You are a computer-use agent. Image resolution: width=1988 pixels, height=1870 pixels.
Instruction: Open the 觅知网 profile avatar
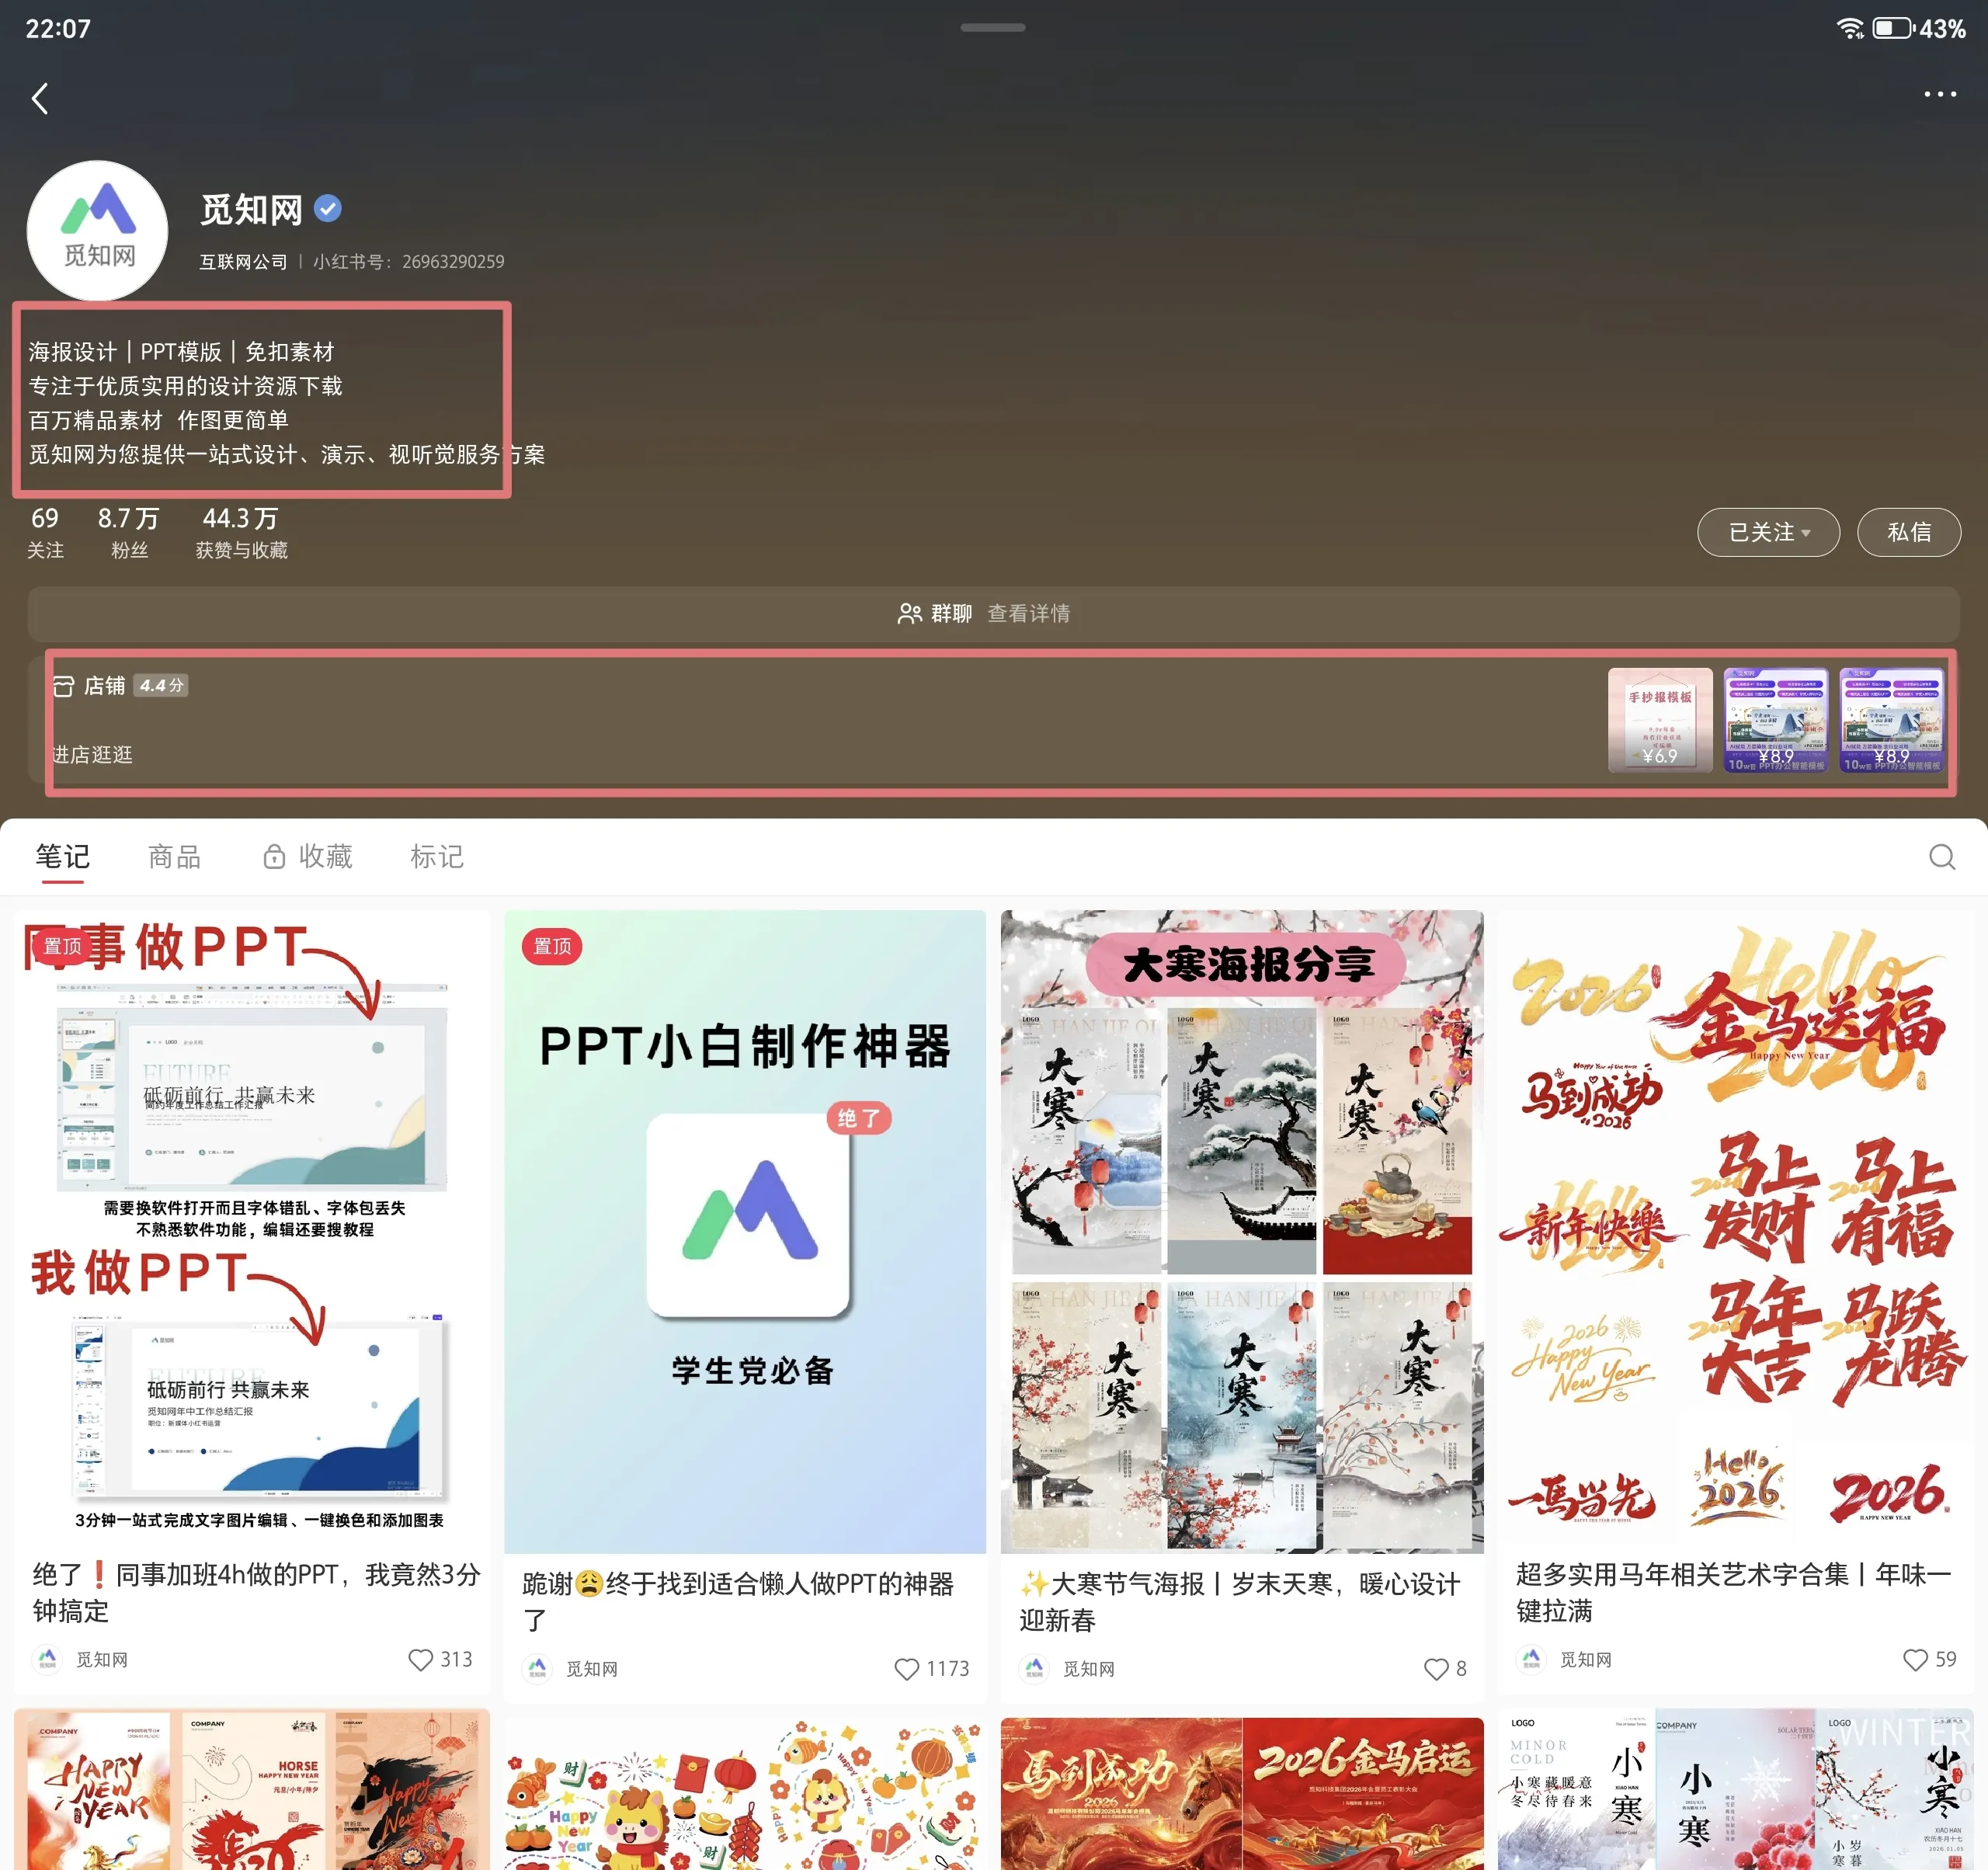pos(97,230)
